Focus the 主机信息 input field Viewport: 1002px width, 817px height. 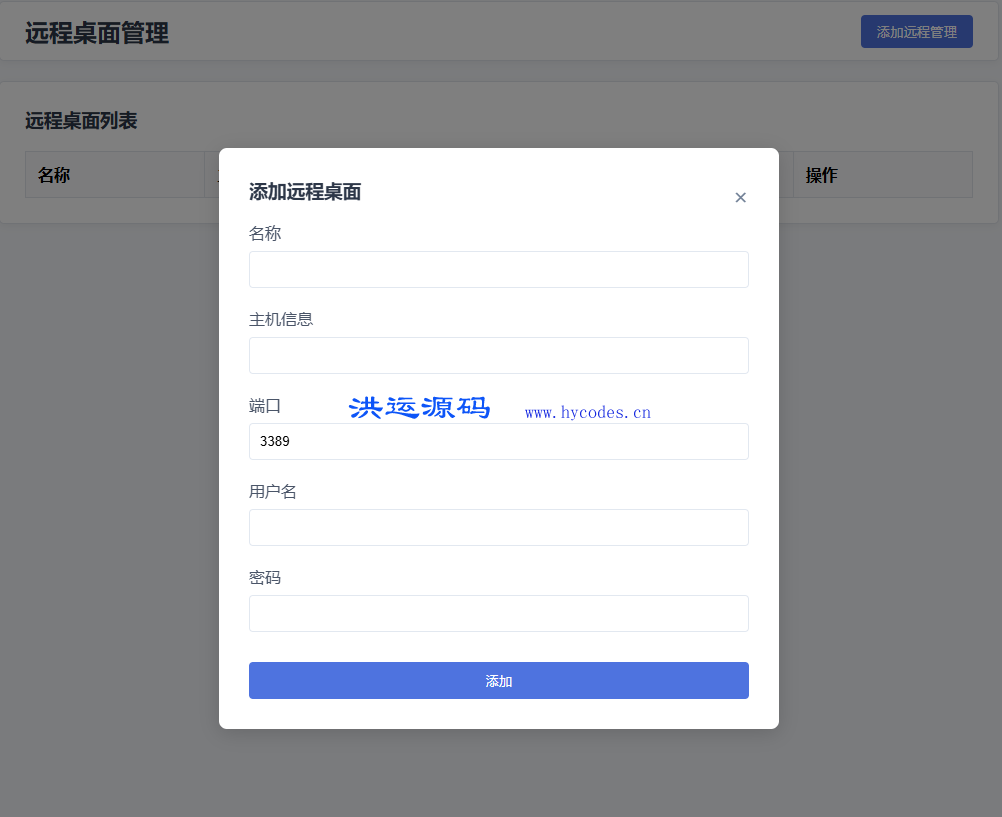coord(498,355)
